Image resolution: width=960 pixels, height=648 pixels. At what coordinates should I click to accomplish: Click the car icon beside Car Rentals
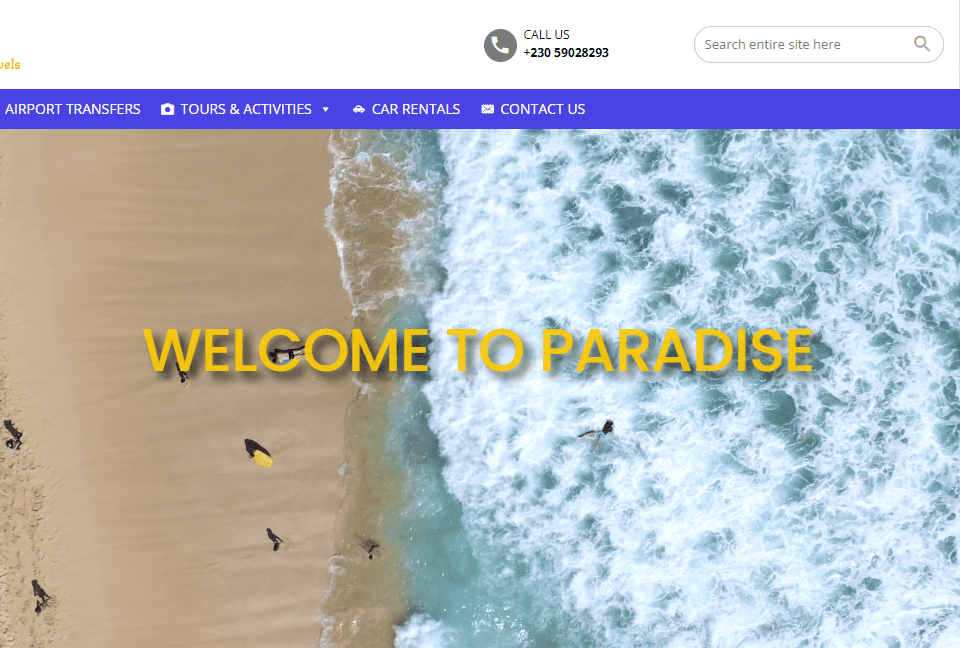pos(359,109)
